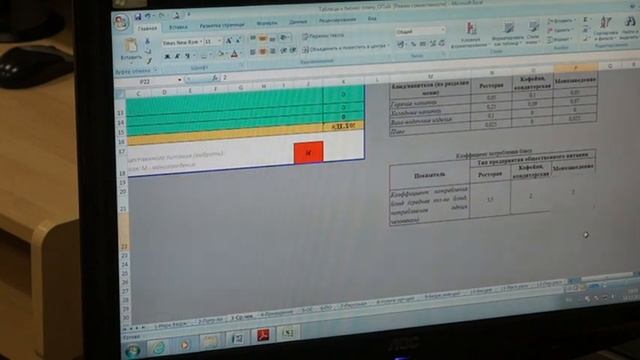Screen dimensions: 640x360
Task: Toggle highlighted middle vertical alignment
Action: (263, 39)
